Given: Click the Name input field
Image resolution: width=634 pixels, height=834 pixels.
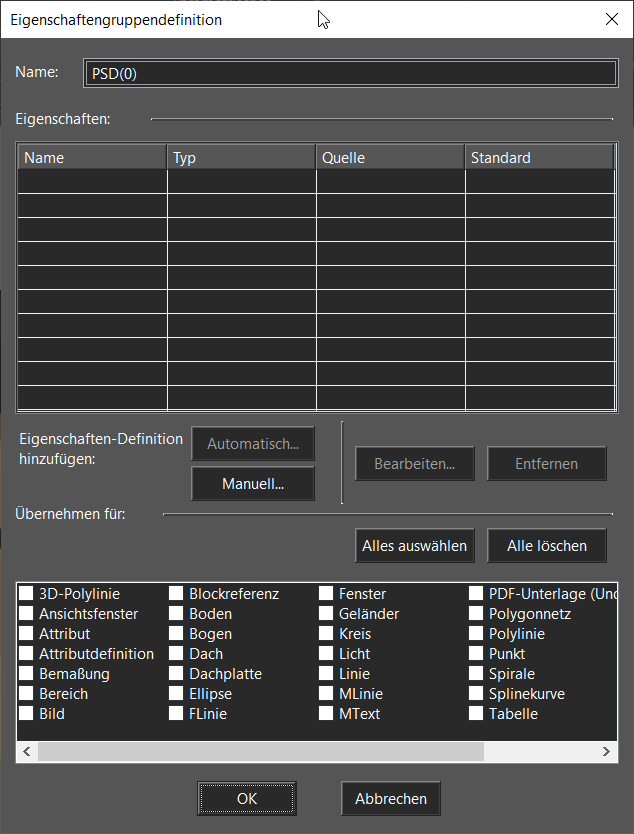Looking at the screenshot, I should (349, 73).
